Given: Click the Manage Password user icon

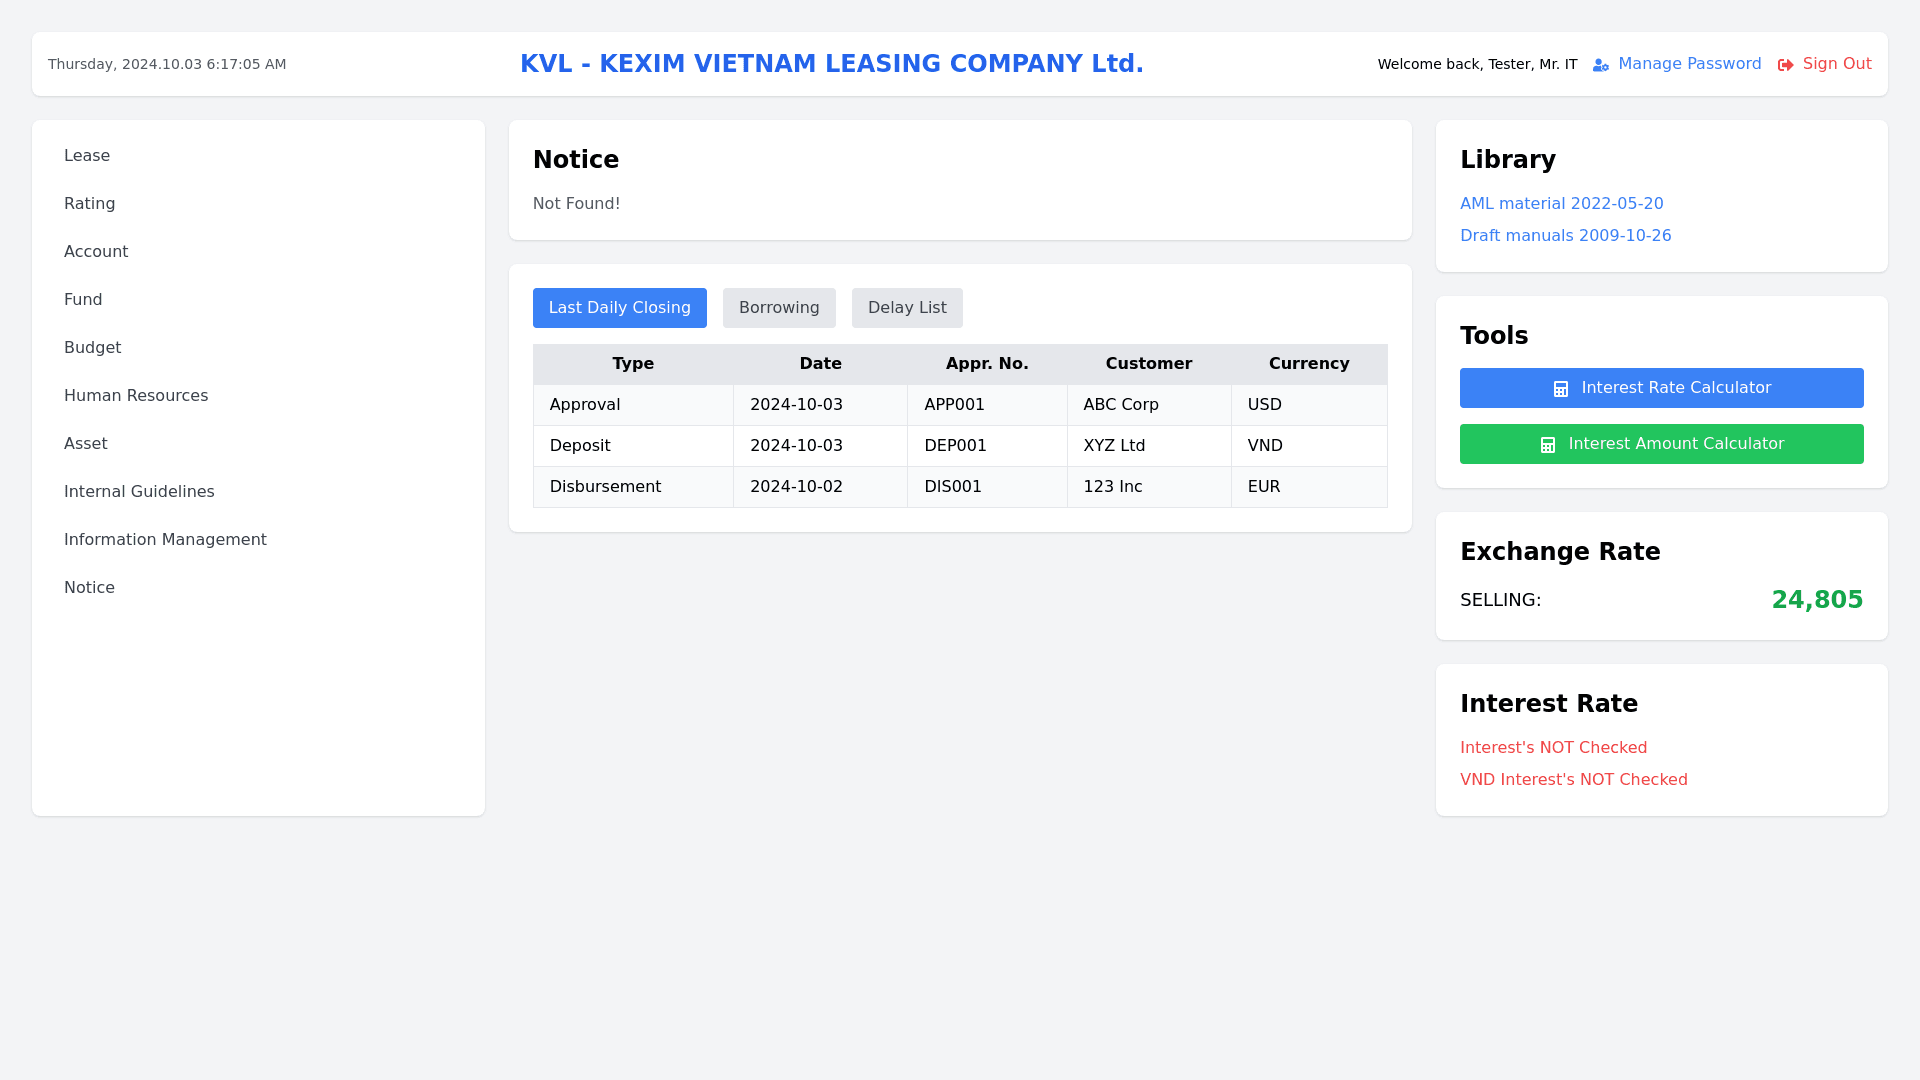Looking at the screenshot, I should (1600, 65).
